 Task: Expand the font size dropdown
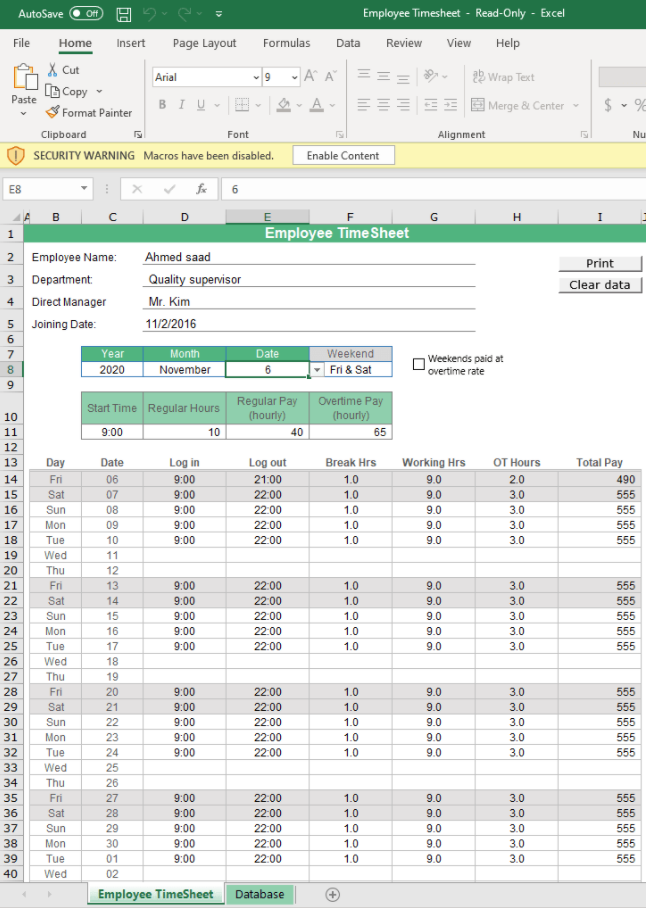(x=294, y=77)
